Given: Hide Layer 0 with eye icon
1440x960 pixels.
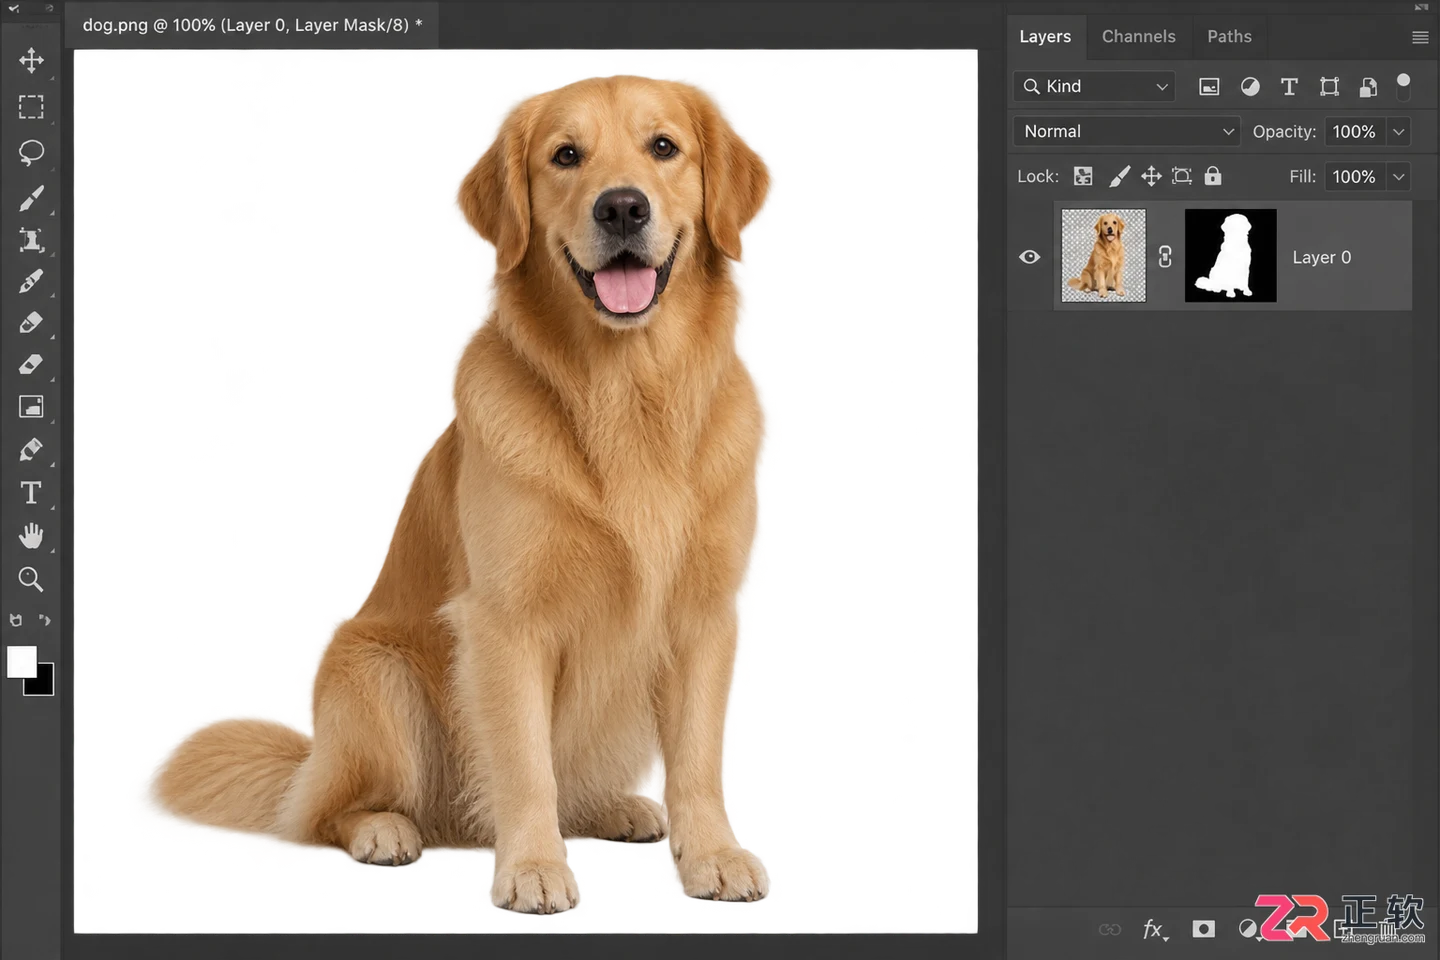Looking at the screenshot, I should pyautogui.click(x=1029, y=257).
